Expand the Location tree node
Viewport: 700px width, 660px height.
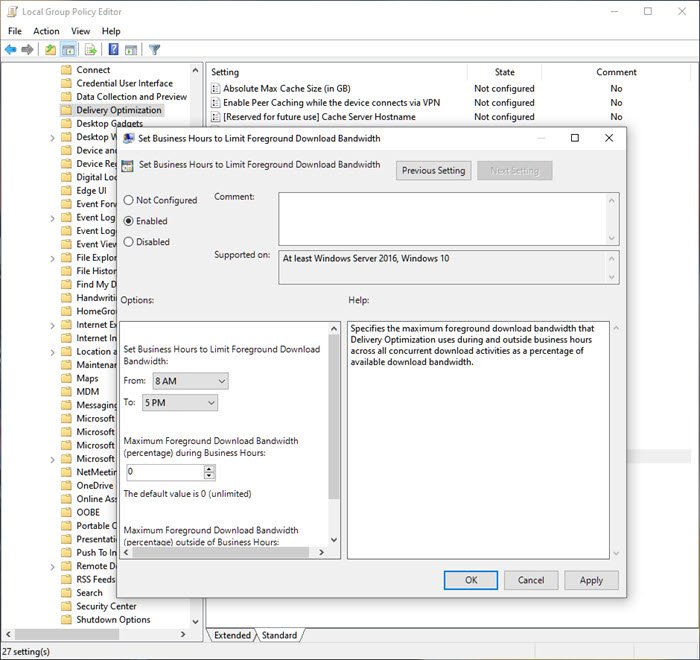[52, 352]
